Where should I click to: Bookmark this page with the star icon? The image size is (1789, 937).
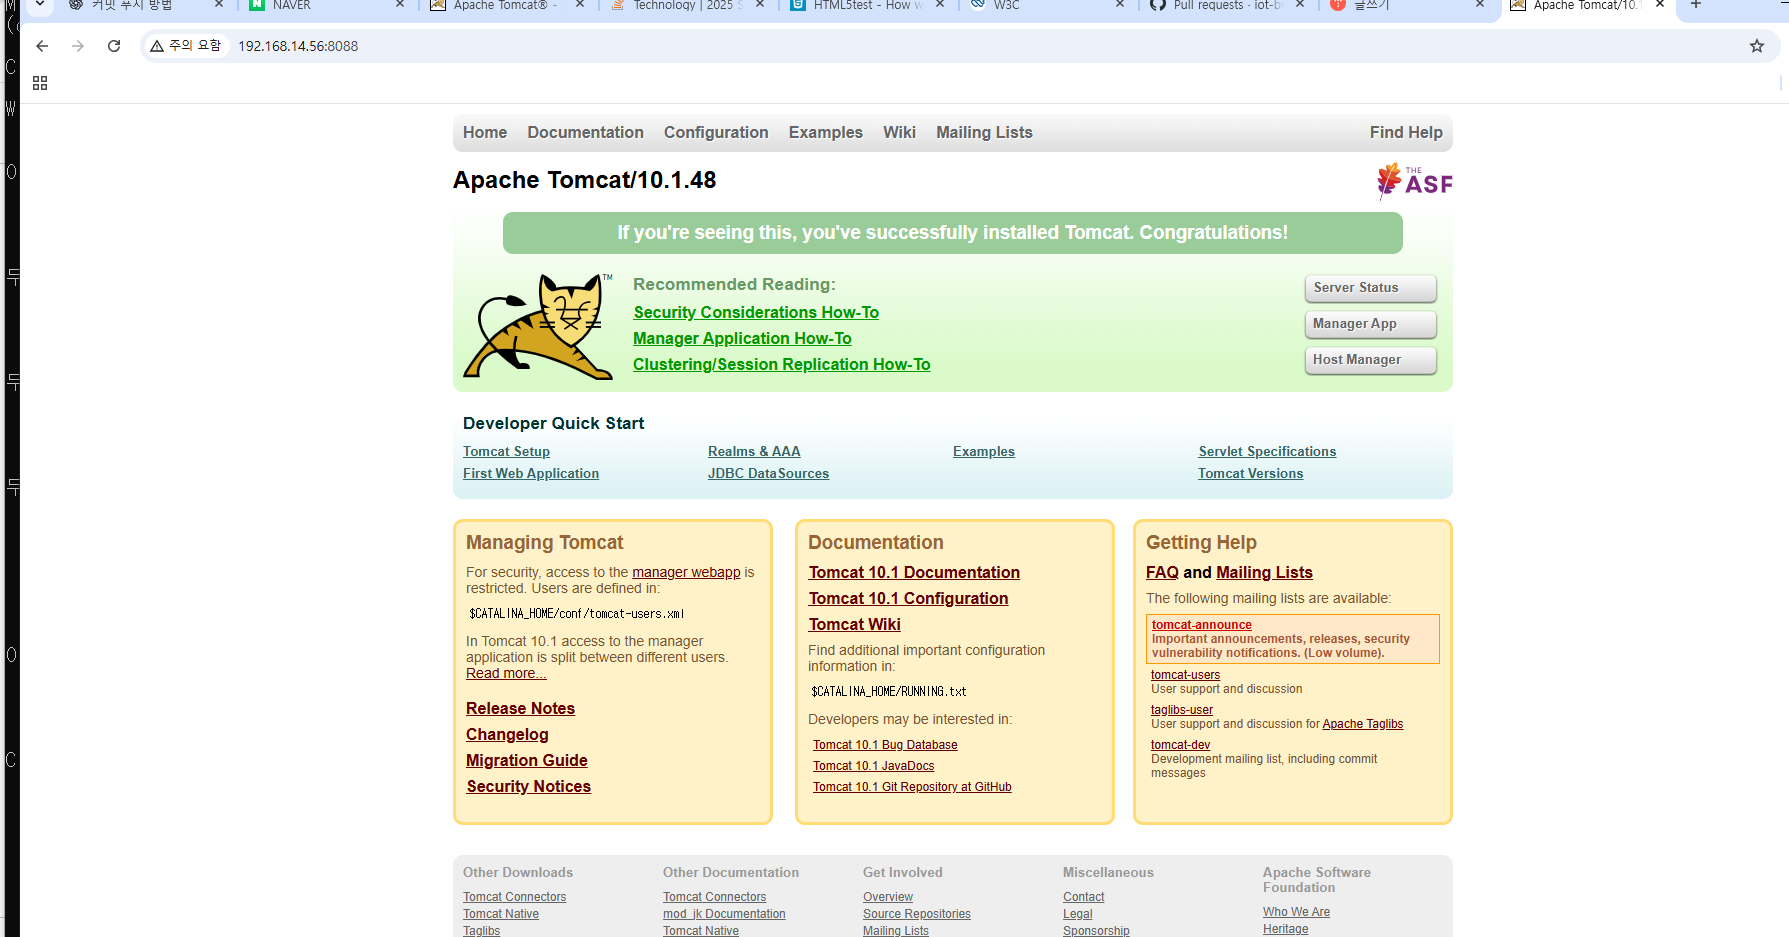1757,46
